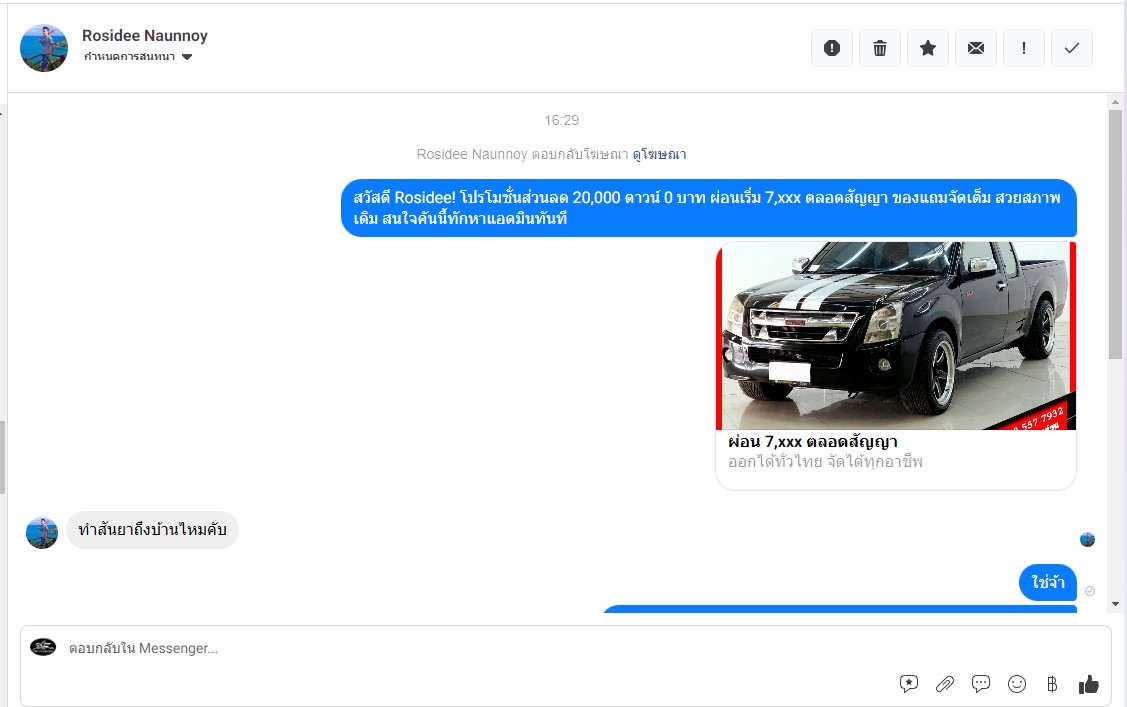Viewport: 1127px width, 707px height.
Task: Mark conversation done with checkmark icon
Action: (1072, 48)
